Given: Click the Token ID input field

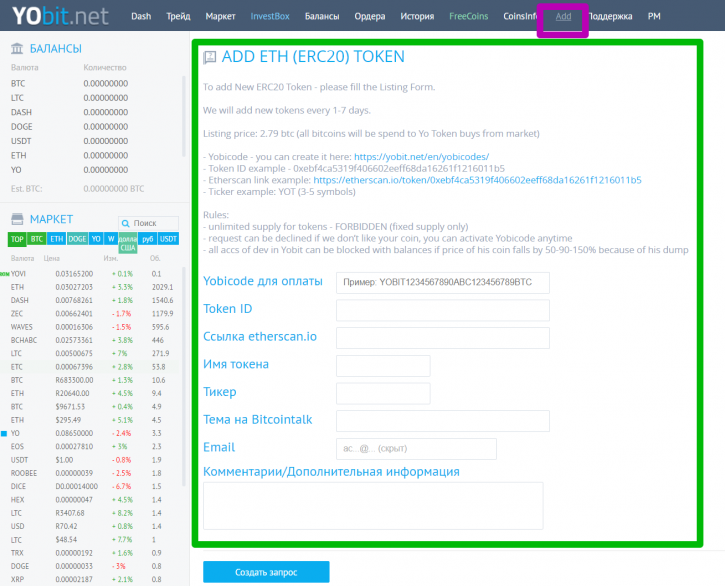Looking at the screenshot, I should click(442, 310).
